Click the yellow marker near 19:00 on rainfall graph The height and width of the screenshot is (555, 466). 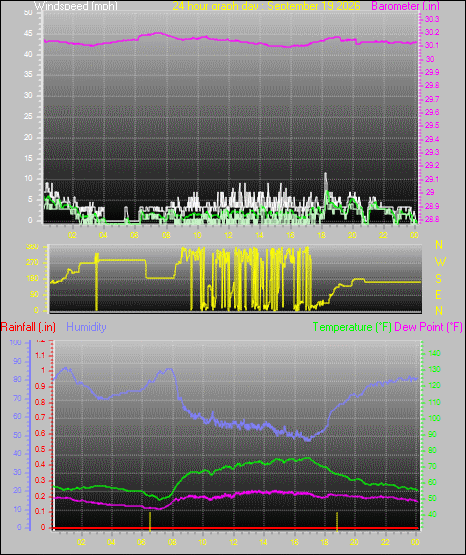point(337,521)
